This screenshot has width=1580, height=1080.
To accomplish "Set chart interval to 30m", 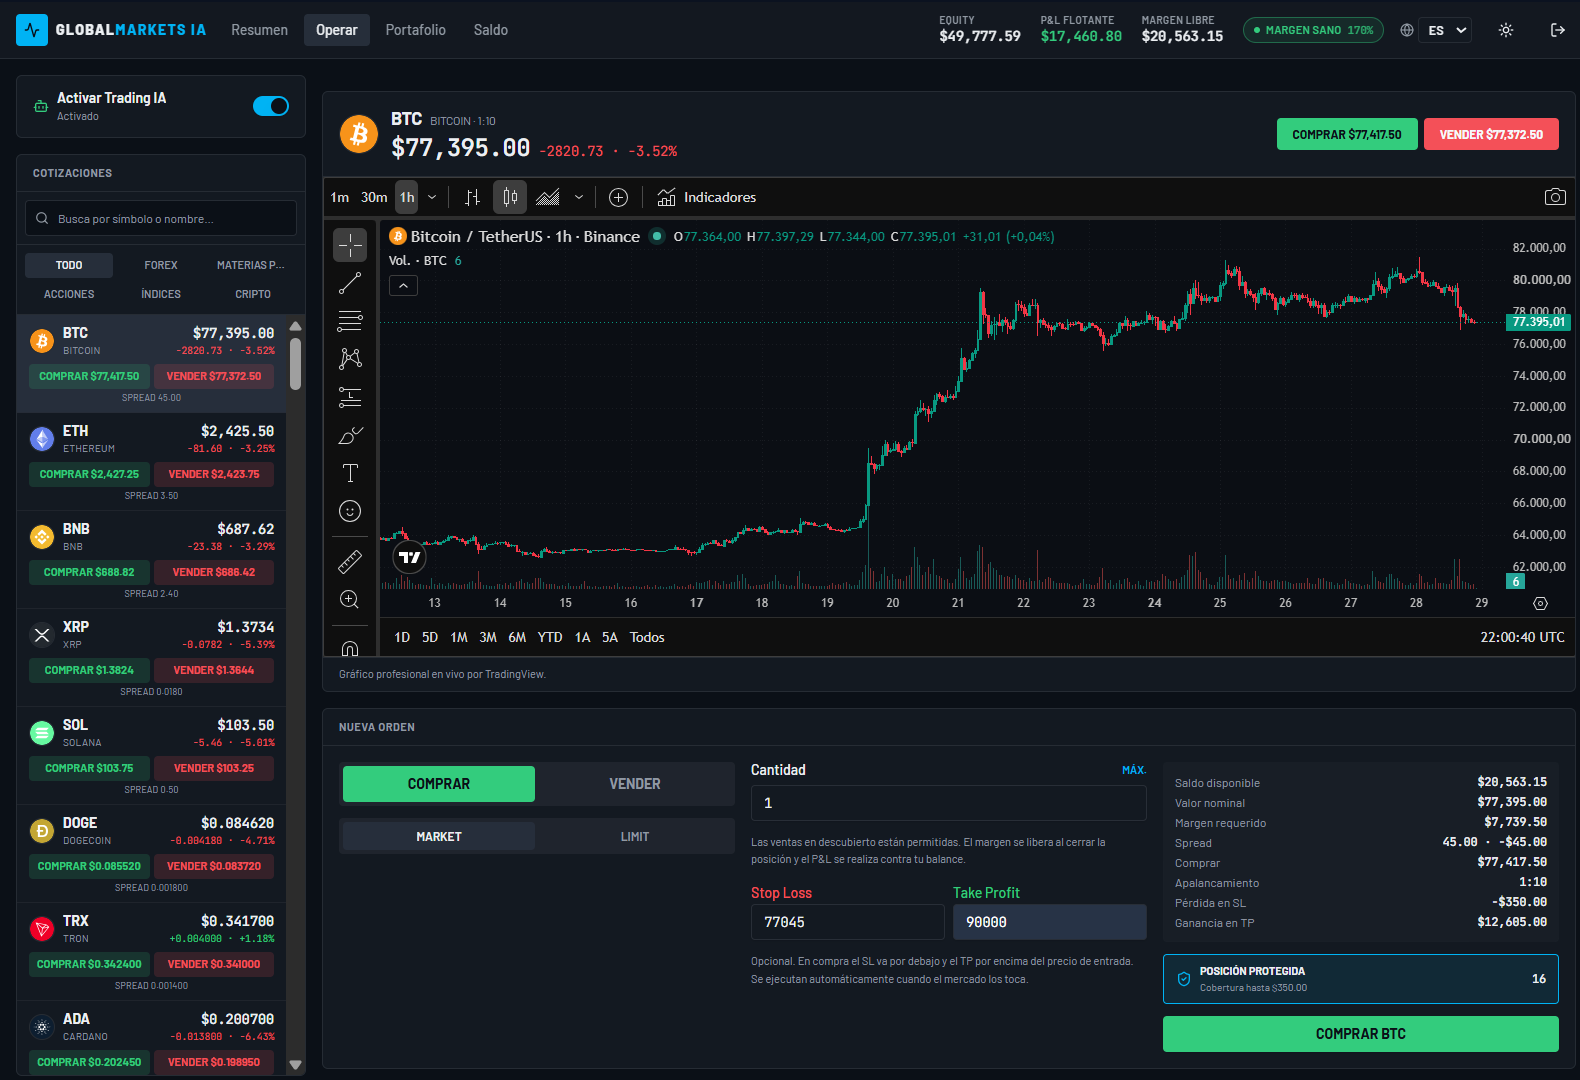I will tap(374, 197).
